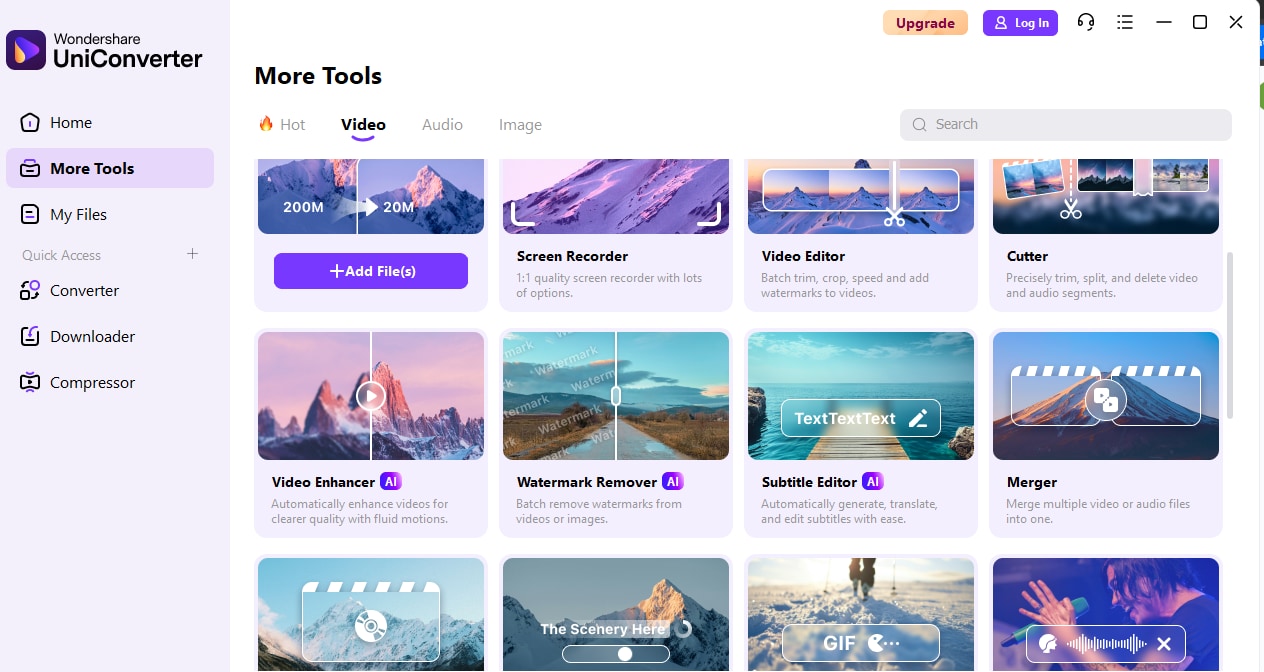This screenshot has width=1264, height=672.
Task: Open the Home page icon
Action: point(30,122)
